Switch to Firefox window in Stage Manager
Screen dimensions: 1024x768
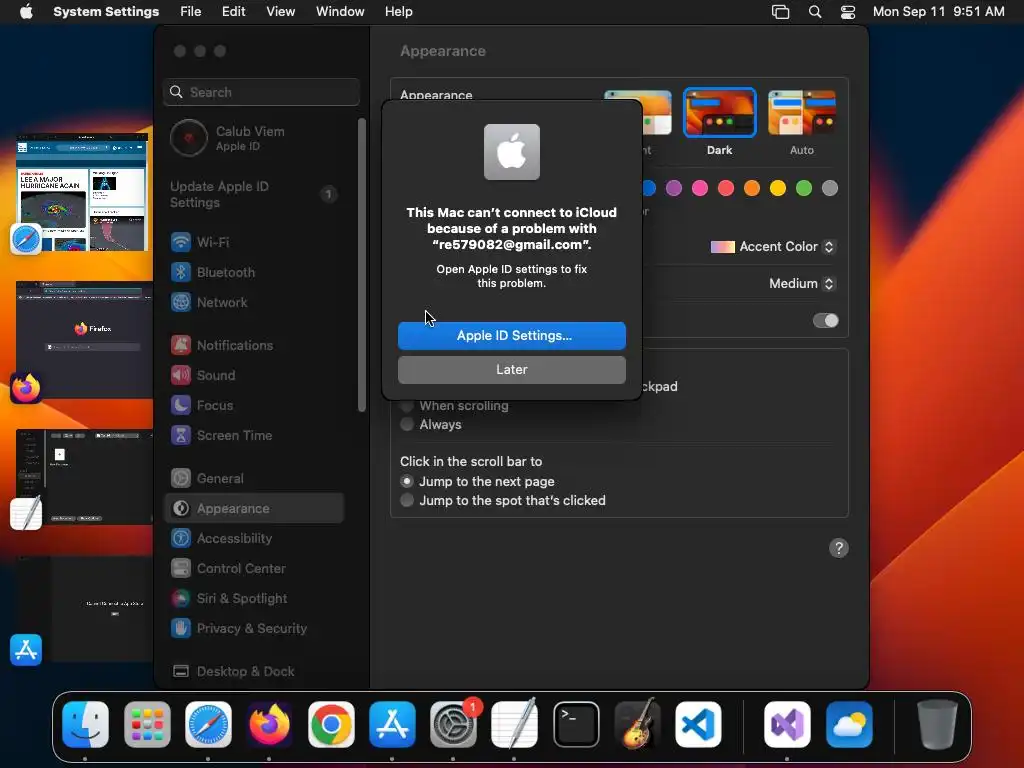tap(84, 340)
